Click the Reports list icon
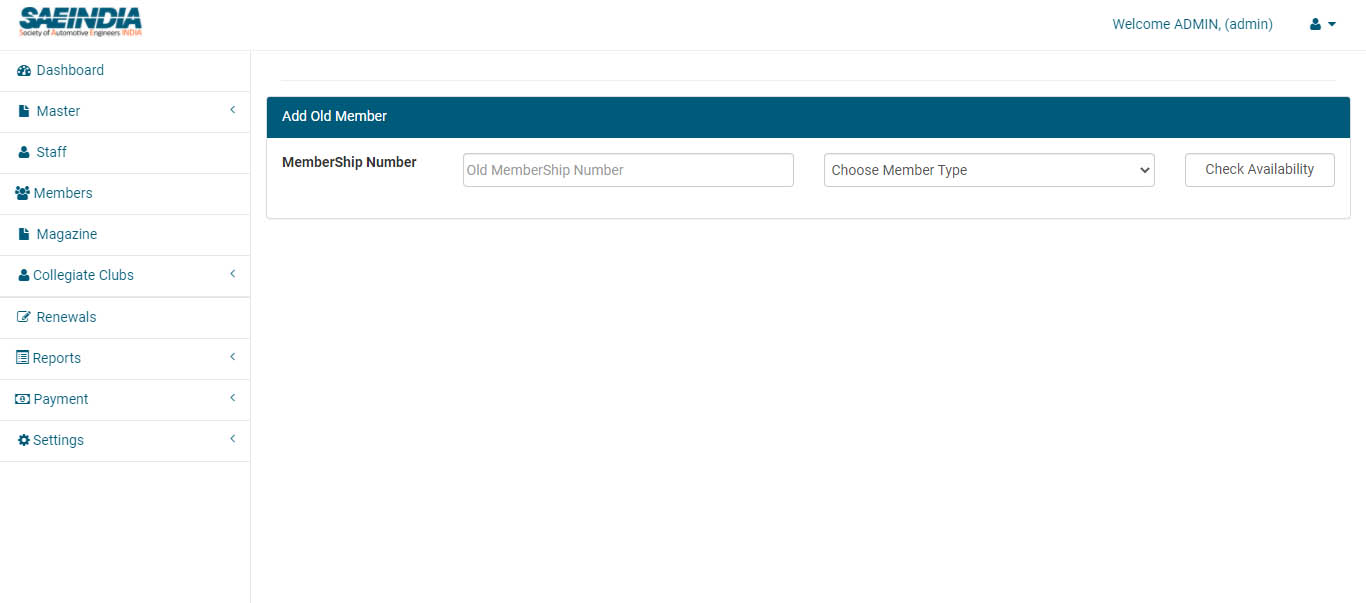The height and width of the screenshot is (603, 1366). coord(22,358)
